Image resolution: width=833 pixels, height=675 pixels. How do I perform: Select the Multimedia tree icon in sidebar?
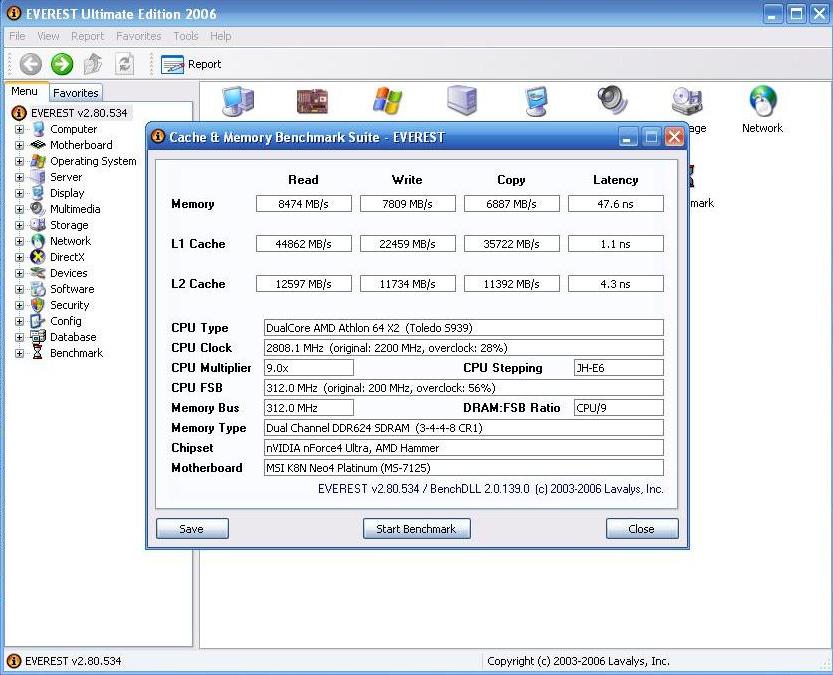(38, 209)
